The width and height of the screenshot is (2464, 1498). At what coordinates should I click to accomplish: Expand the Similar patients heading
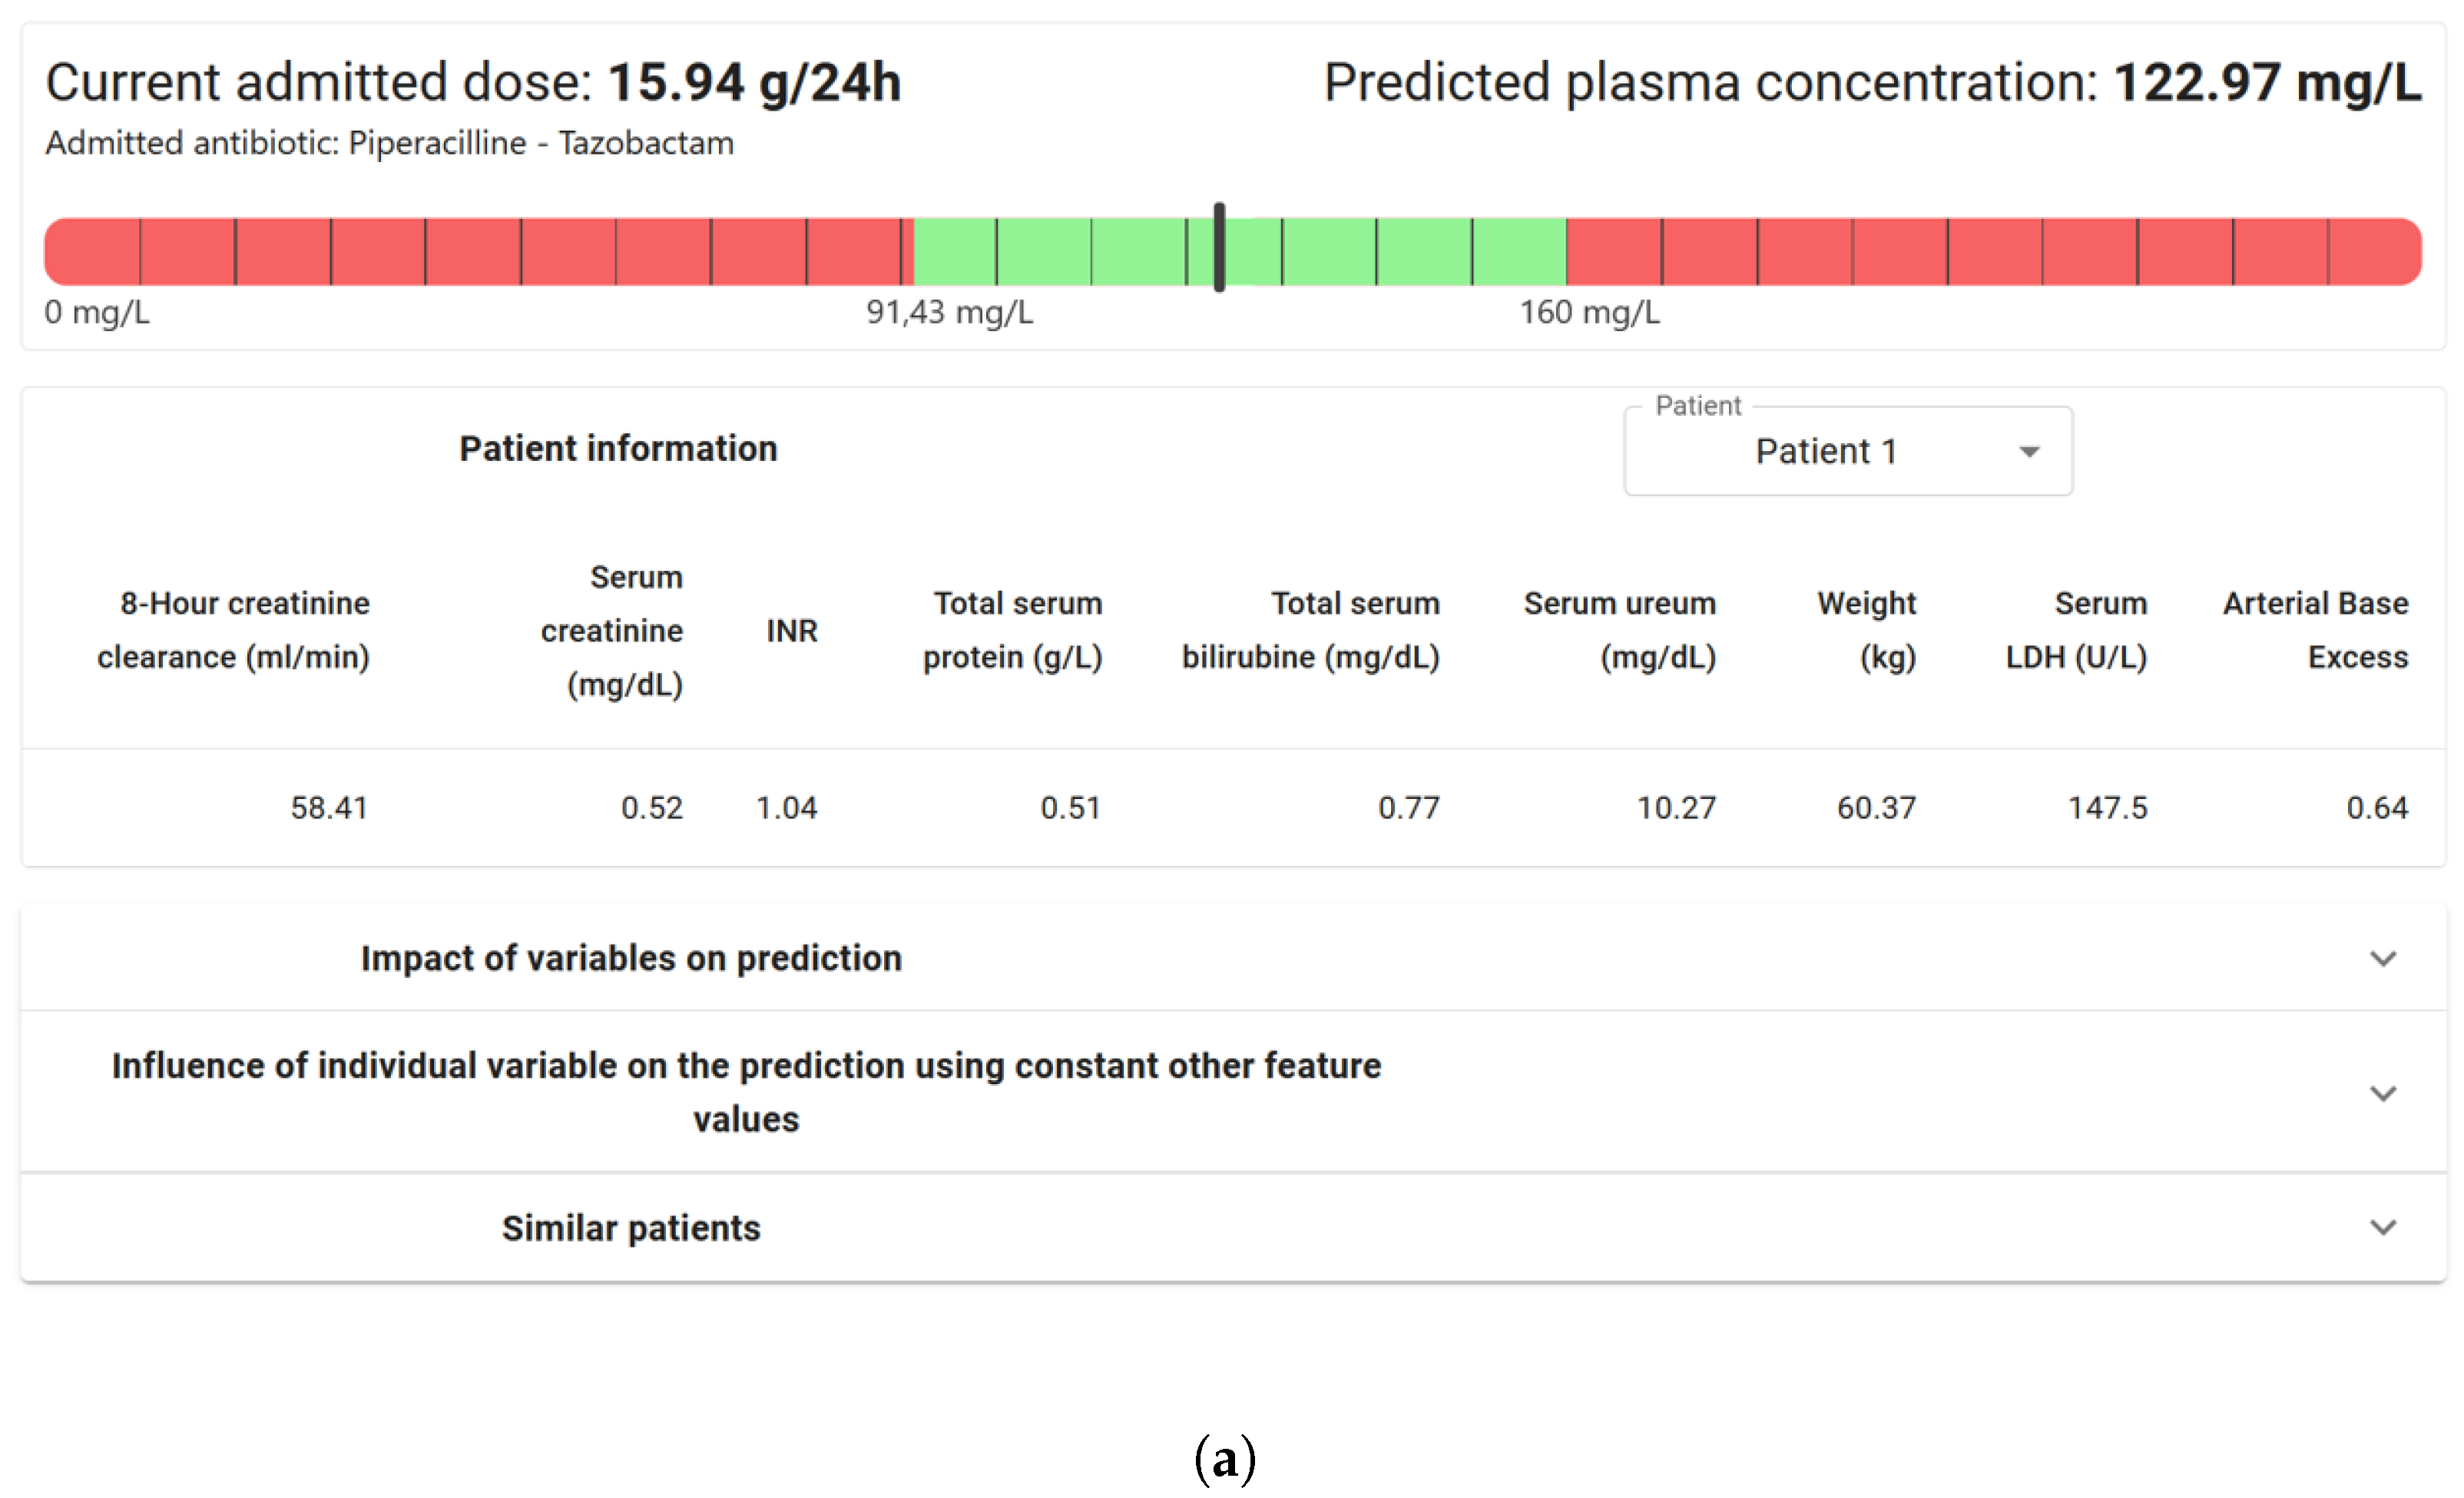click(631, 1228)
